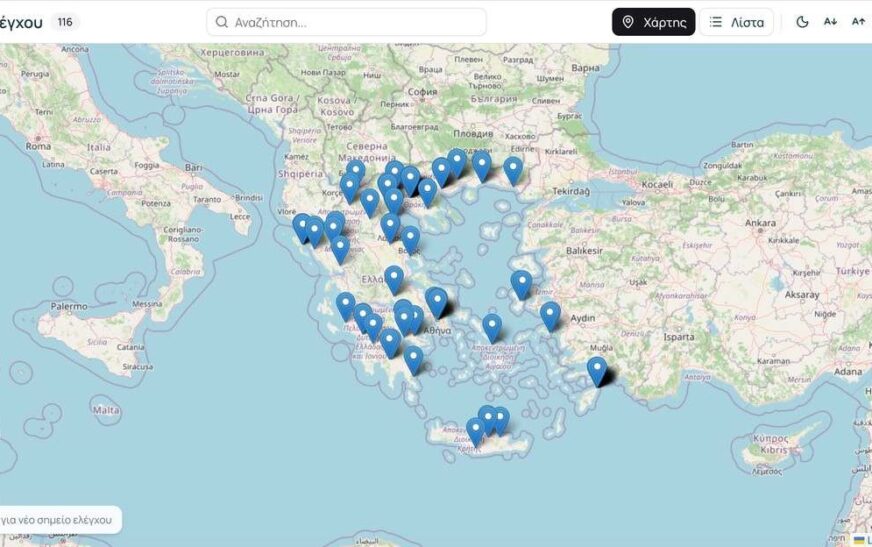Select the leftmost map pin on Crete
Viewport: 872px width, 547px height.
coord(475,432)
